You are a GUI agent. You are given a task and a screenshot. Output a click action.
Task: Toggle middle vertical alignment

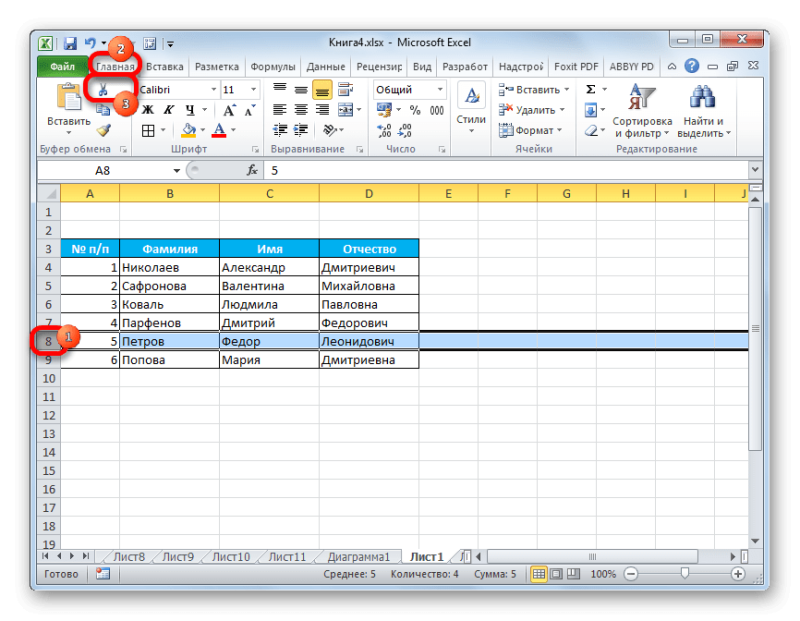(301, 90)
